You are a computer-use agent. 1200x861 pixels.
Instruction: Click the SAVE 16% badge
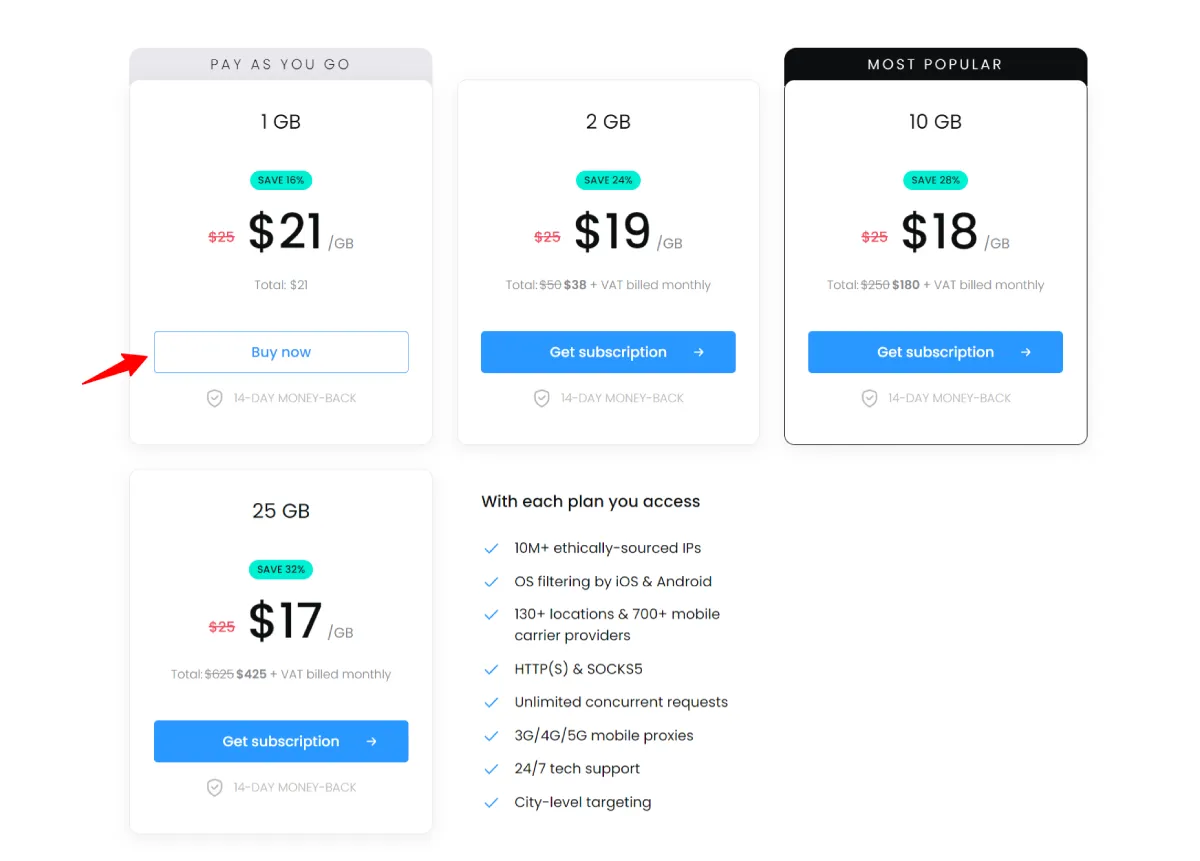point(281,180)
